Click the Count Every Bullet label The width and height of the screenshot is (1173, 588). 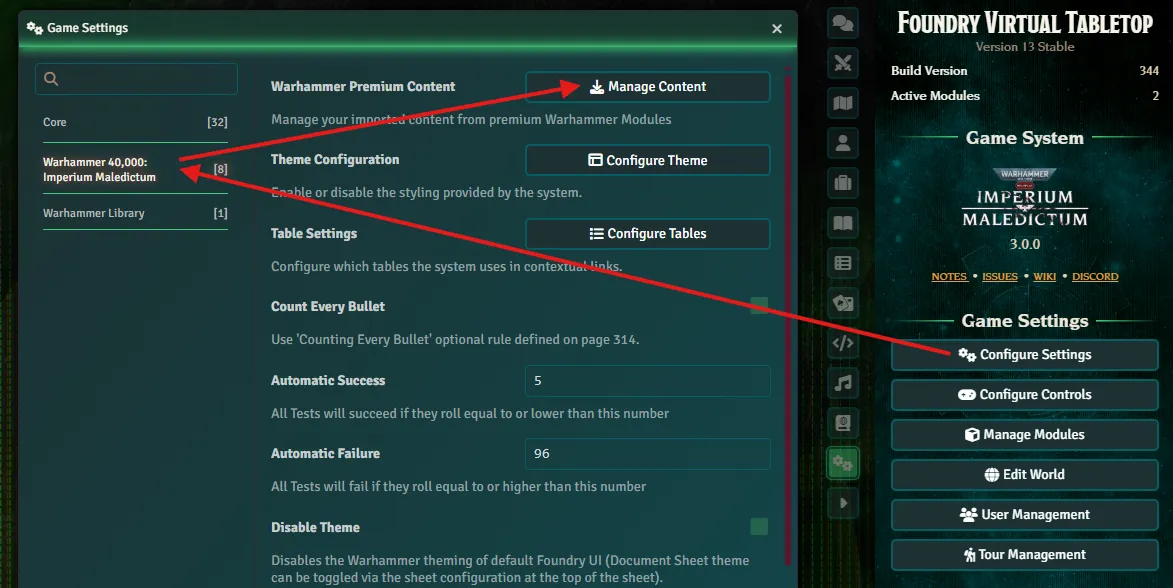328,307
